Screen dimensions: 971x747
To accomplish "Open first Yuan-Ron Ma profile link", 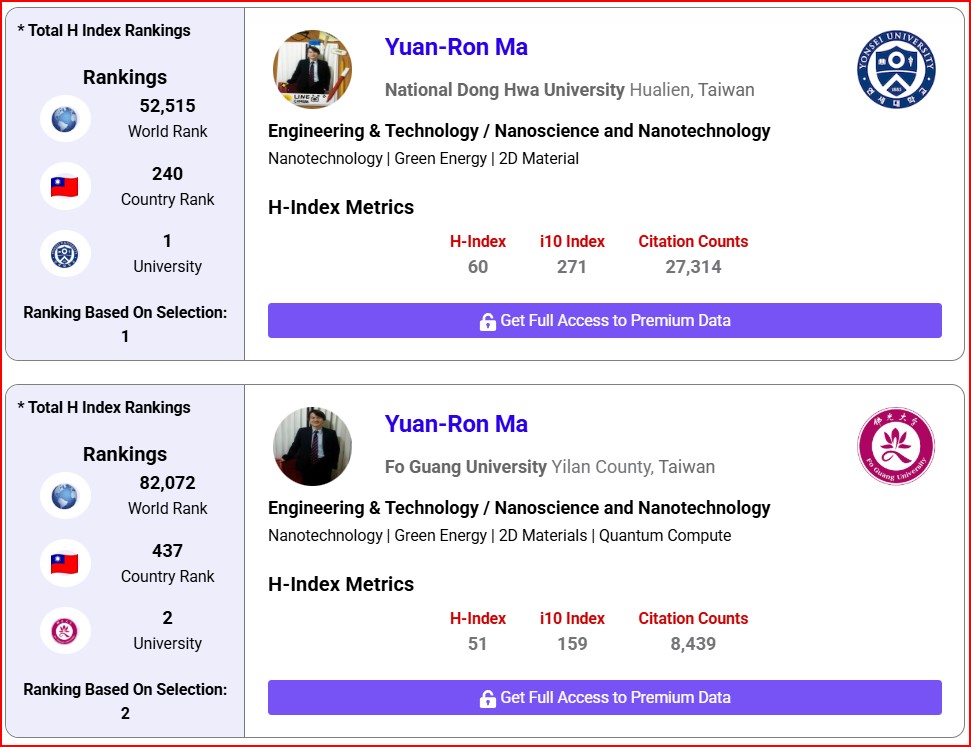I will (456, 47).
